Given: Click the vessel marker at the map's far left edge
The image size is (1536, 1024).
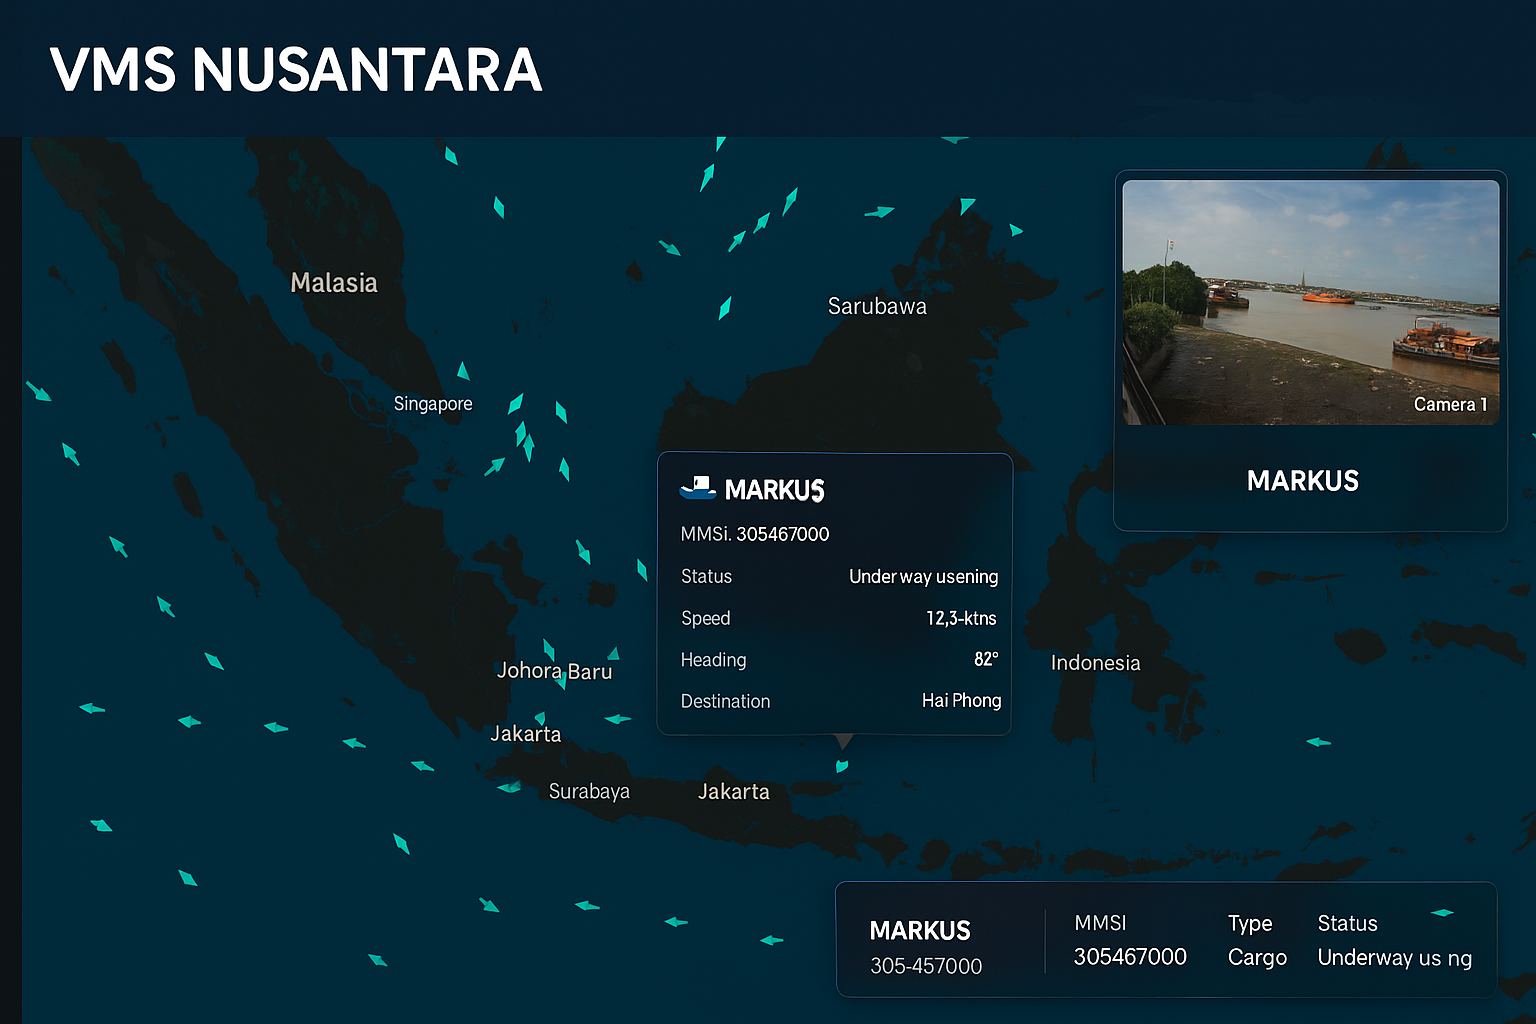Looking at the screenshot, I should point(38,391).
